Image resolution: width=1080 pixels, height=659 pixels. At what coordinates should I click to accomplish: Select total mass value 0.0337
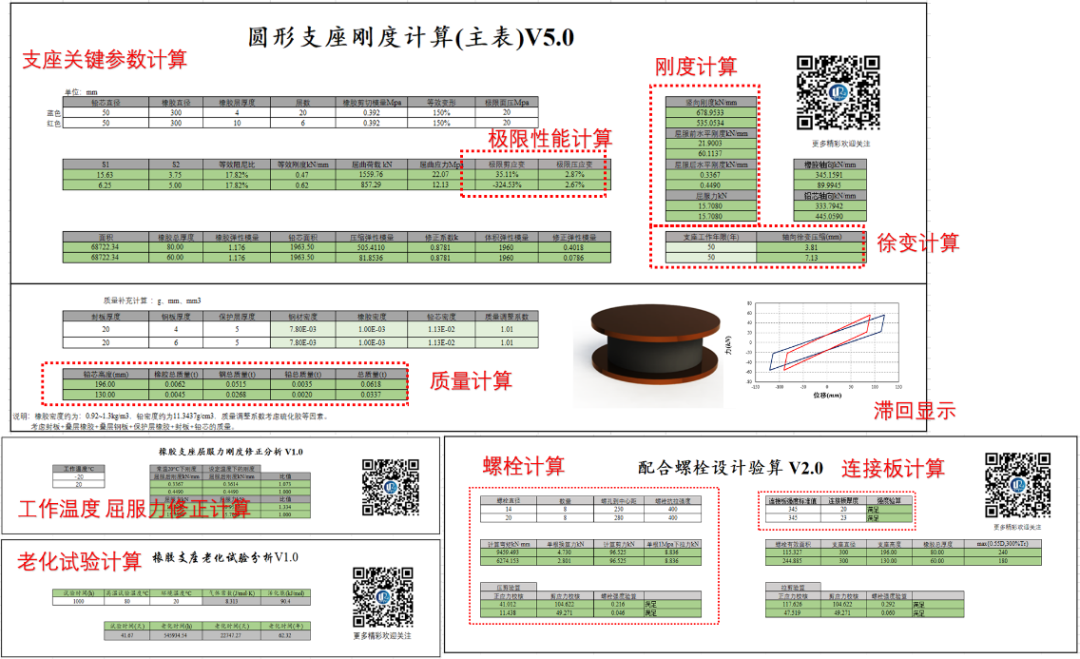click(371, 395)
